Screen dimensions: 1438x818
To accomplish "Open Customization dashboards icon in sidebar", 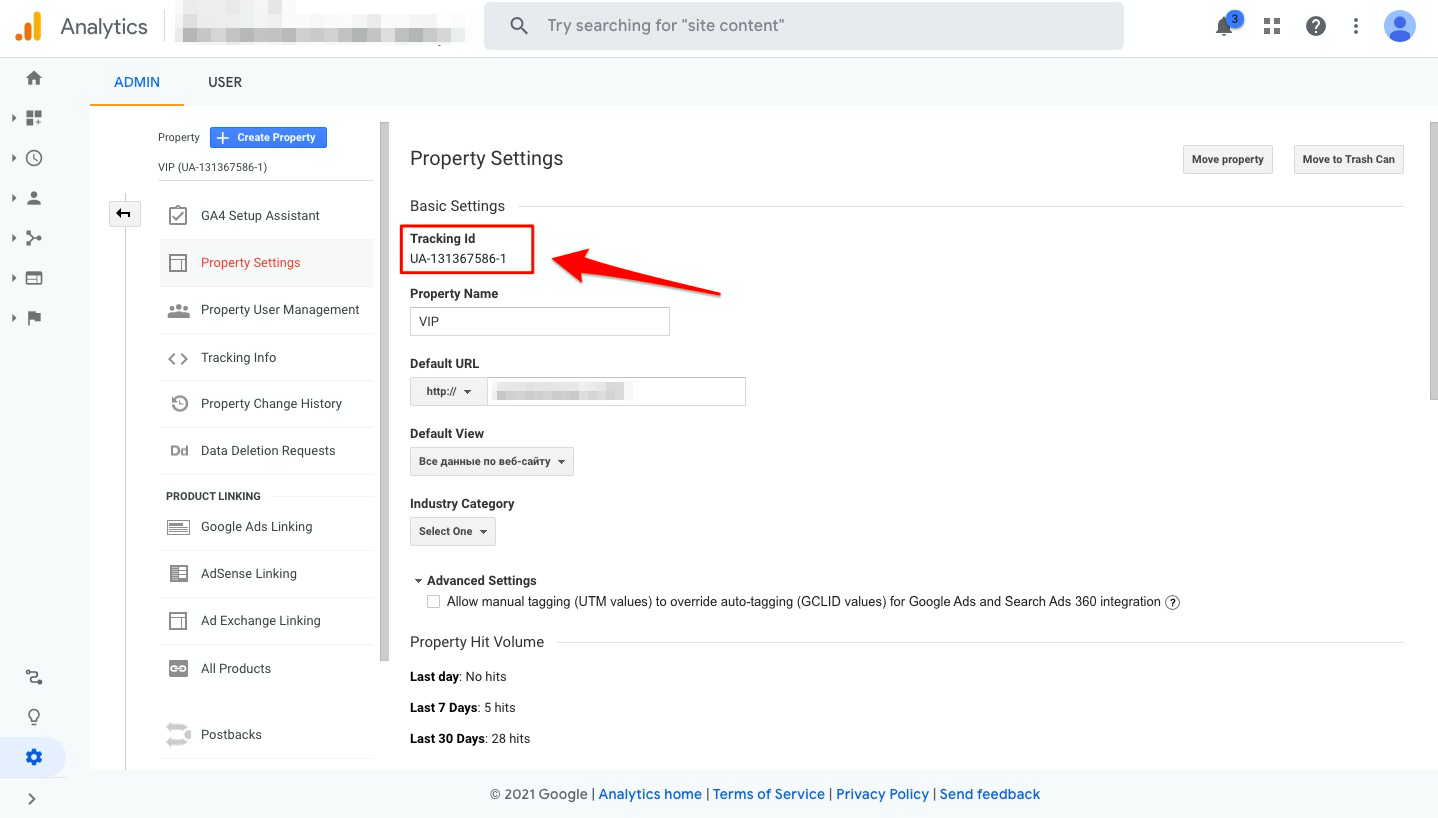I will [34, 118].
